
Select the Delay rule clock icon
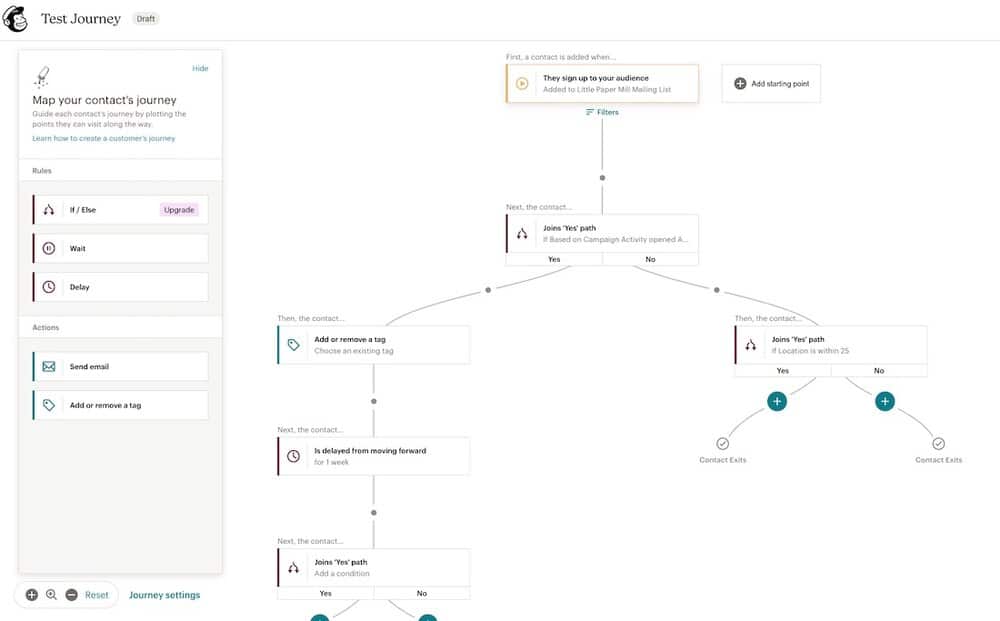coord(48,287)
